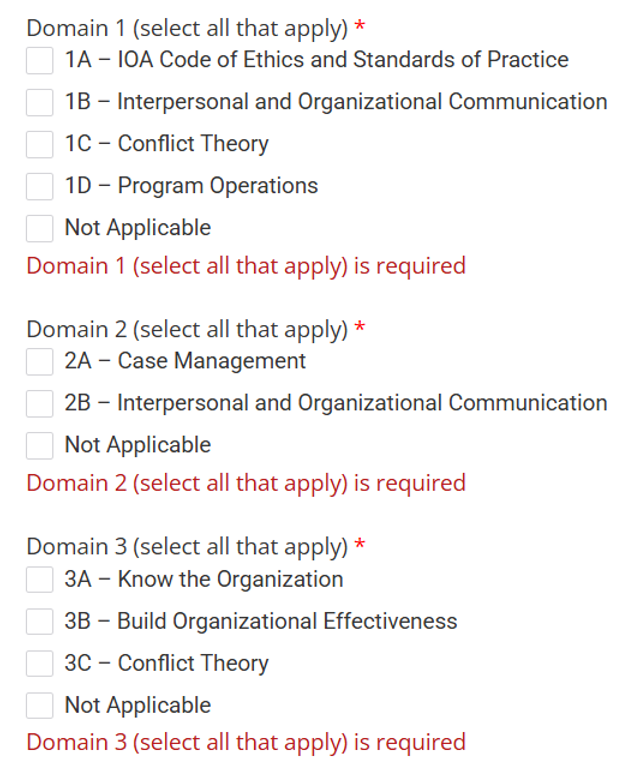Enable the 1D Program Operations checkbox

click(39, 186)
